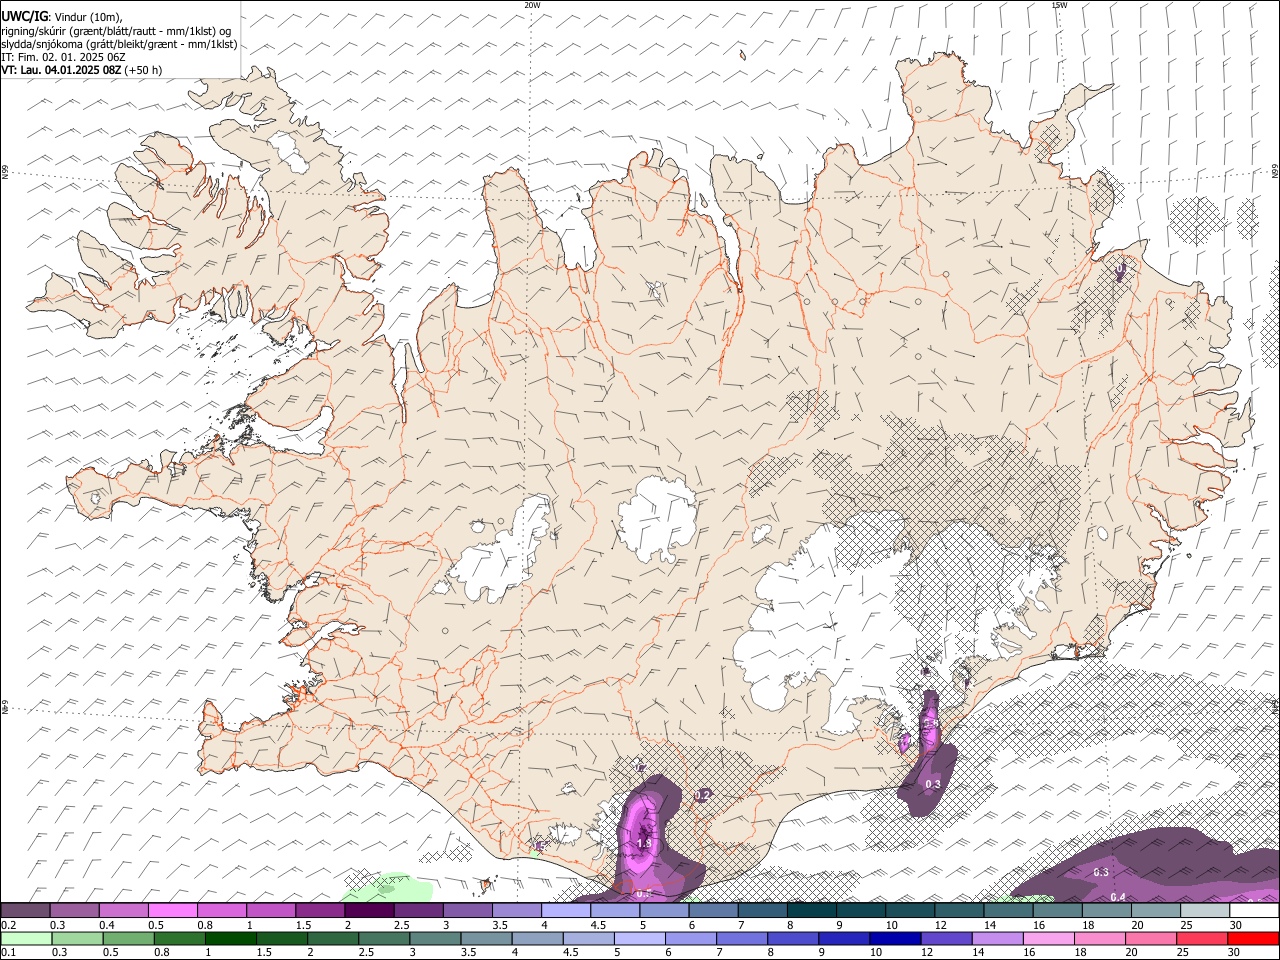
Task: Click the 0.5 green swatch, lower legend row
Action: [128, 939]
